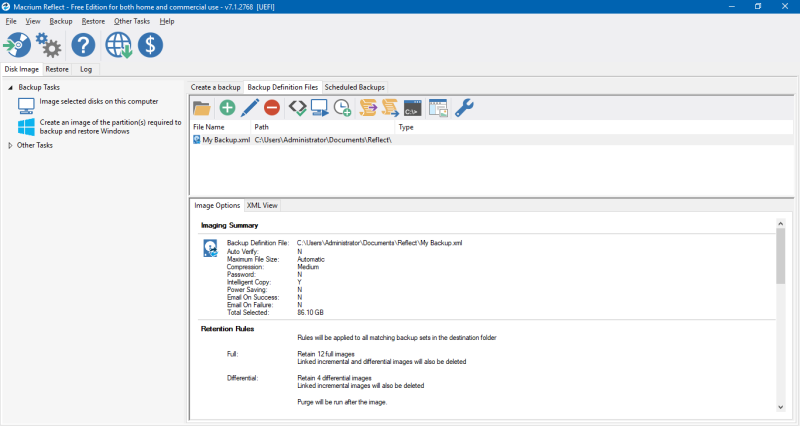
Task: Click Image selected disks on this computer
Action: (x=98, y=101)
